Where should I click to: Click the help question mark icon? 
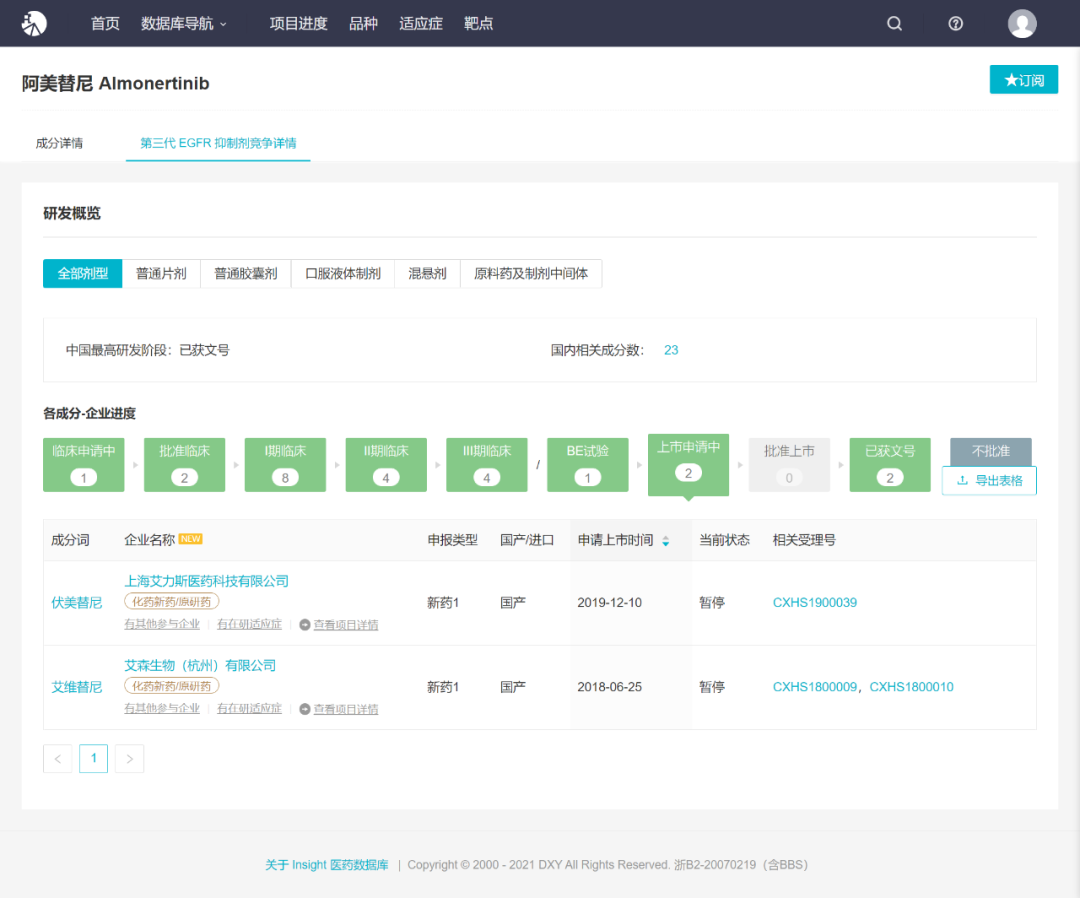click(955, 23)
